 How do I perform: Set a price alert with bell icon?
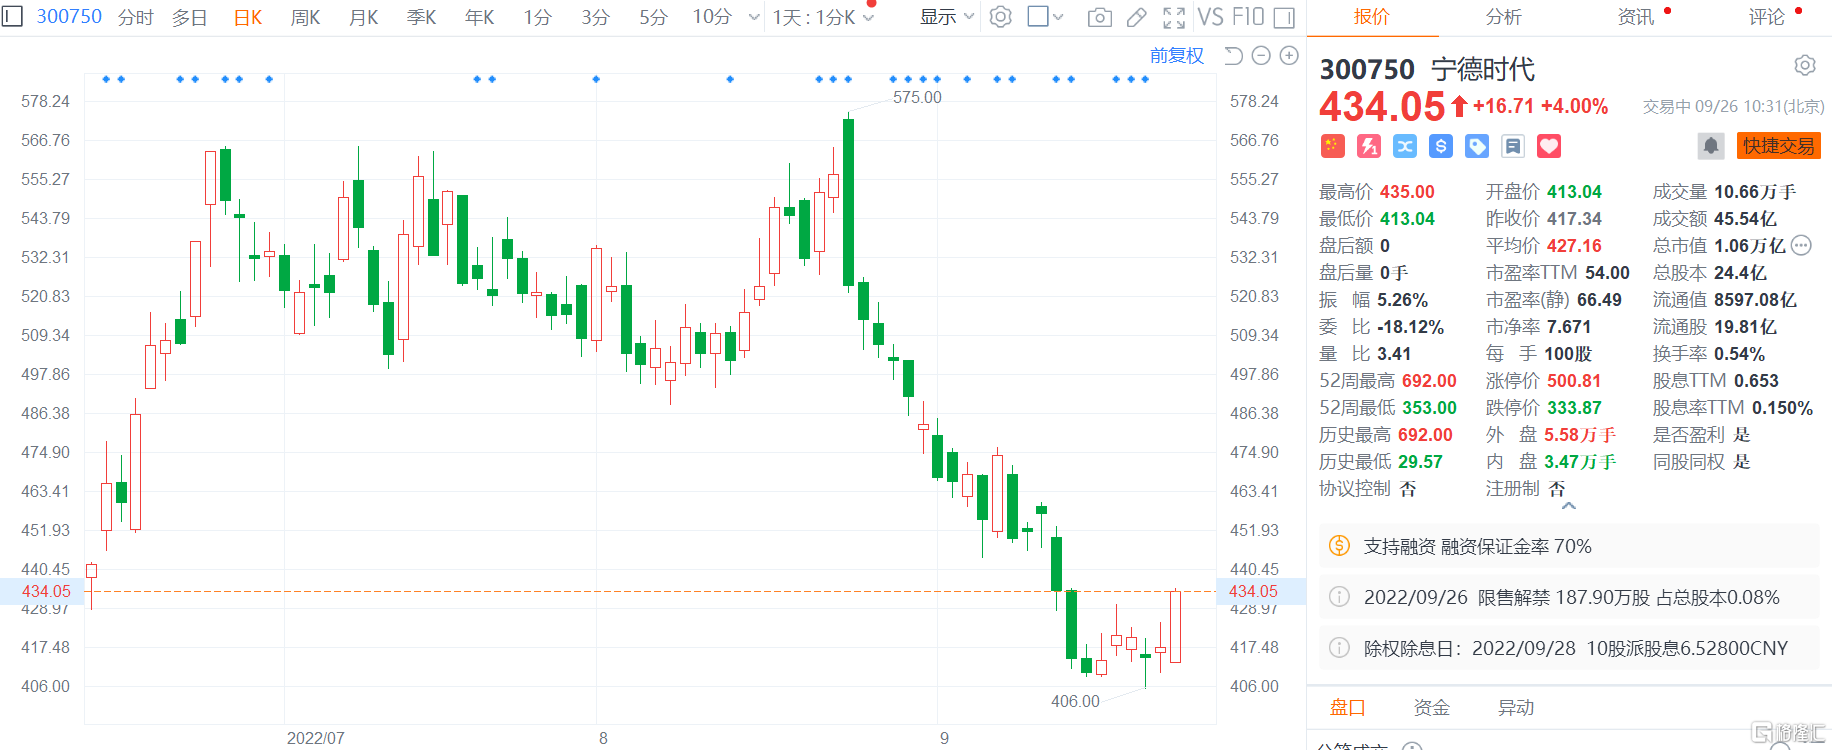[1711, 146]
